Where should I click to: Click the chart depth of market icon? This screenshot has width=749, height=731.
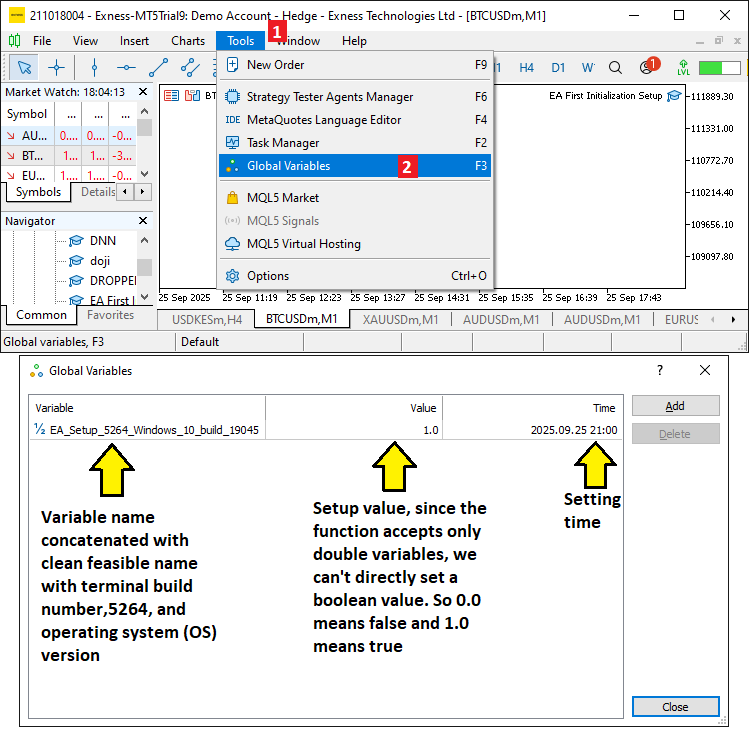(193, 96)
